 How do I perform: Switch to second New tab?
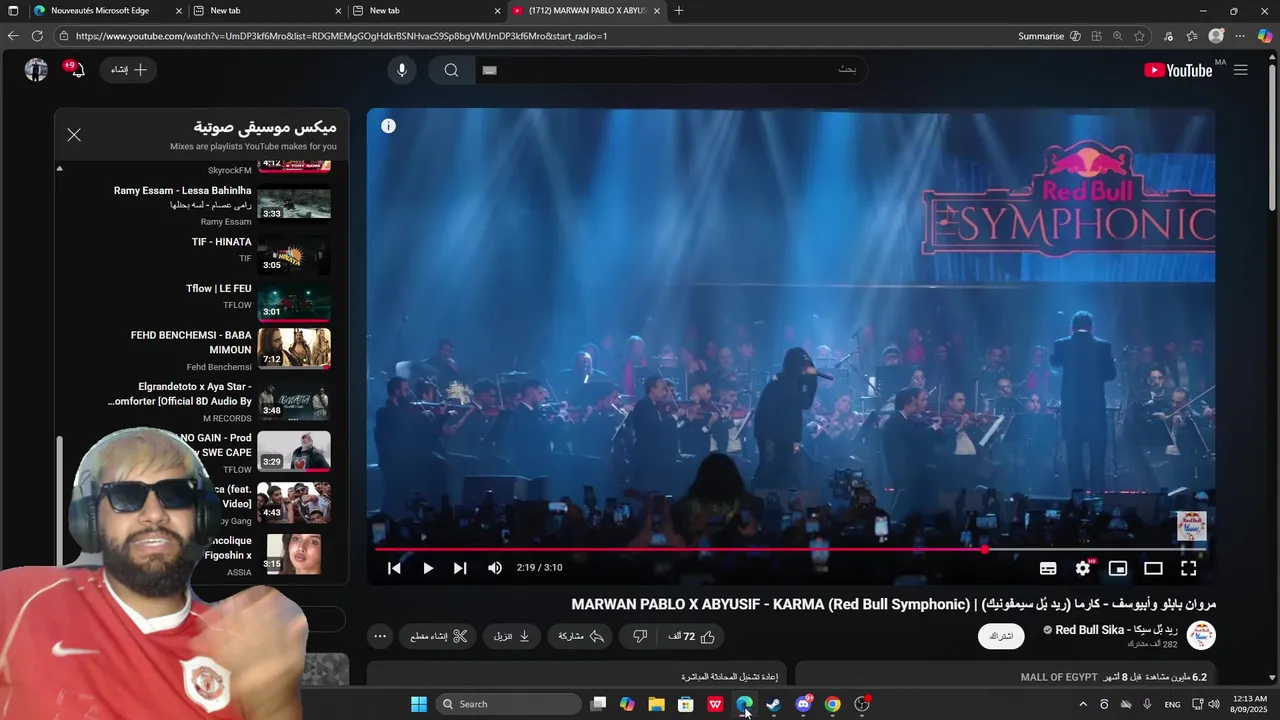pyautogui.click(x=427, y=10)
